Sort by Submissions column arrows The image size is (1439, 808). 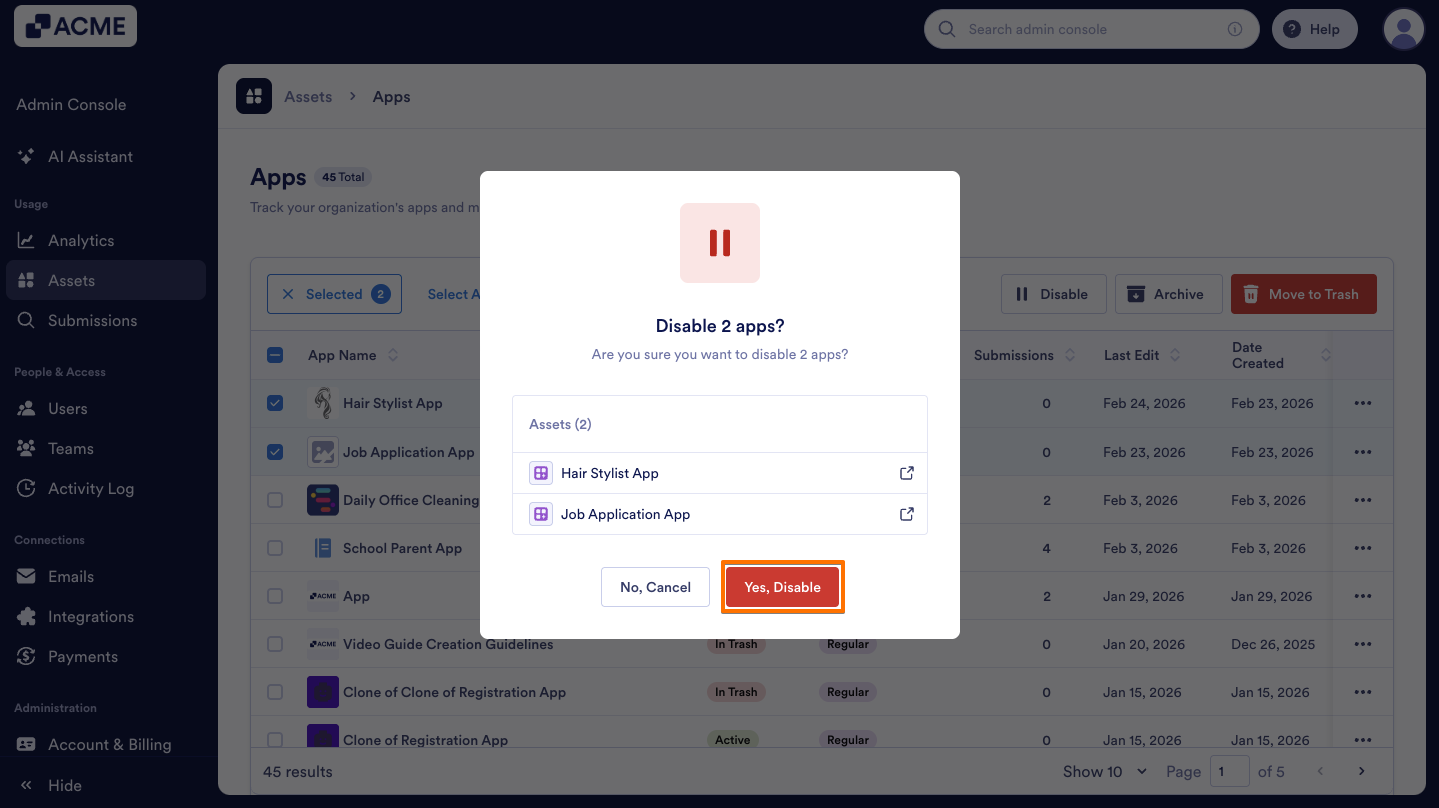point(1070,355)
